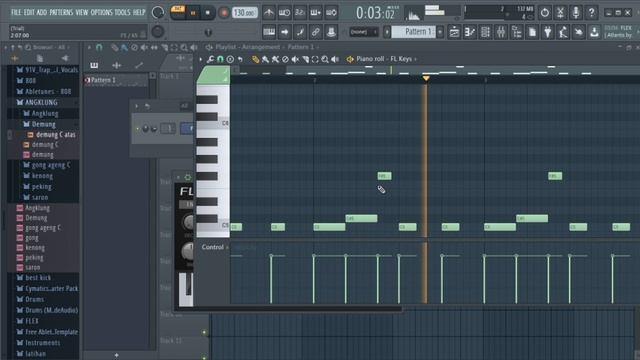640x360 pixels.
Task: Open Piano roll wrench tools menu
Action: coord(210,59)
